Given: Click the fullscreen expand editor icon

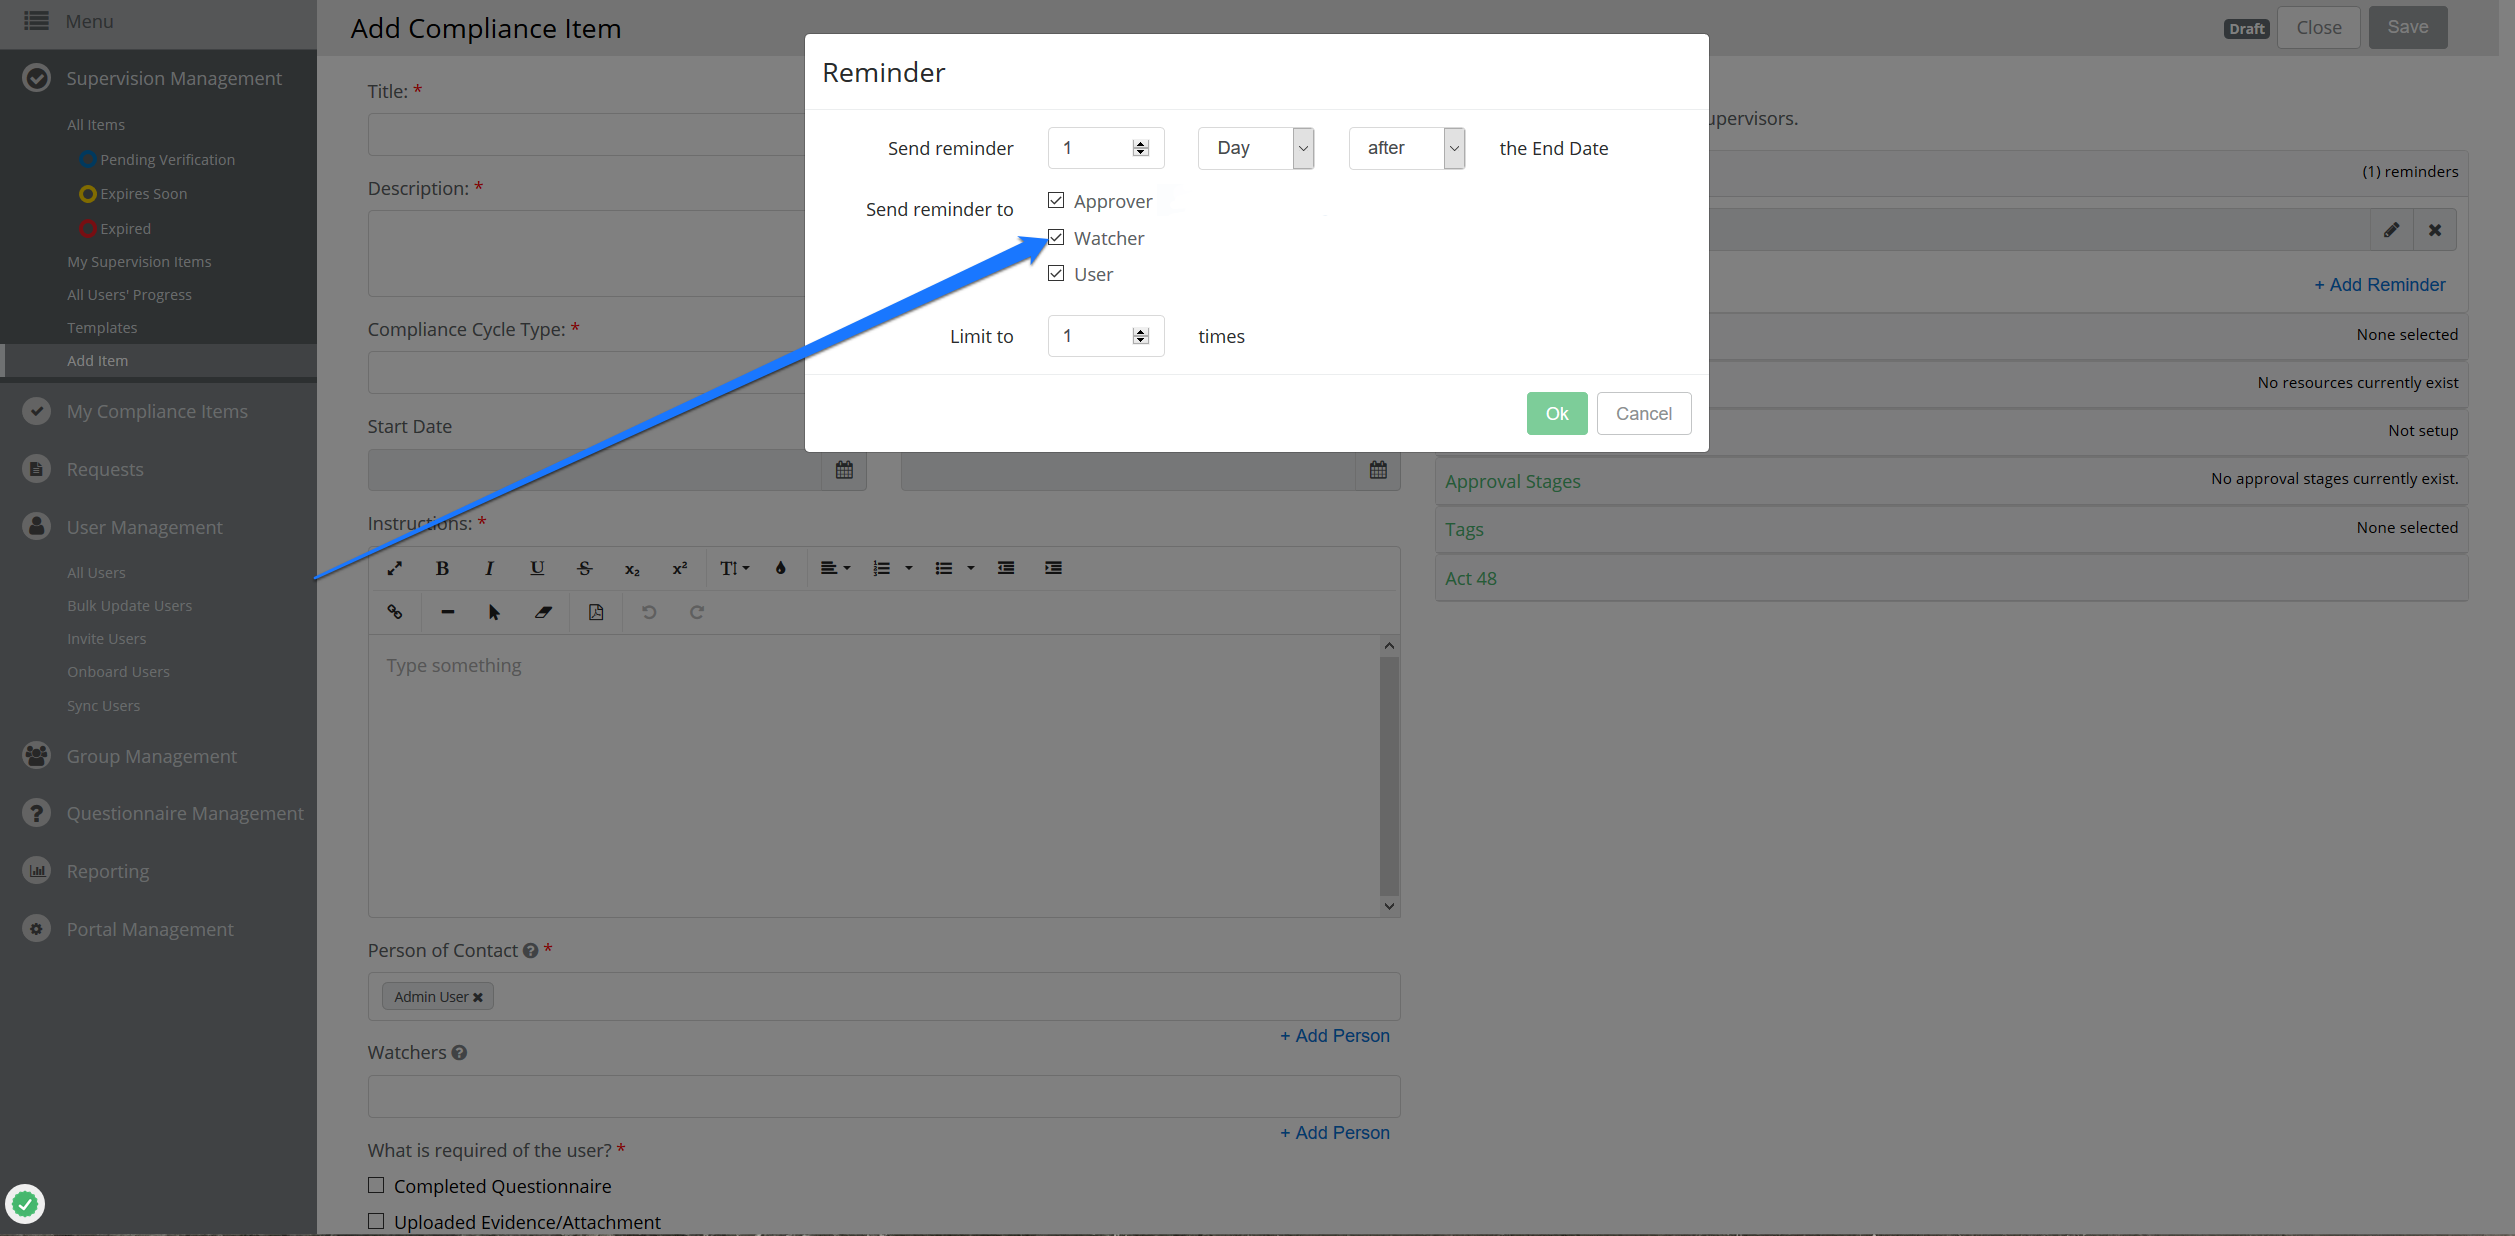Looking at the screenshot, I should coord(395,568).
